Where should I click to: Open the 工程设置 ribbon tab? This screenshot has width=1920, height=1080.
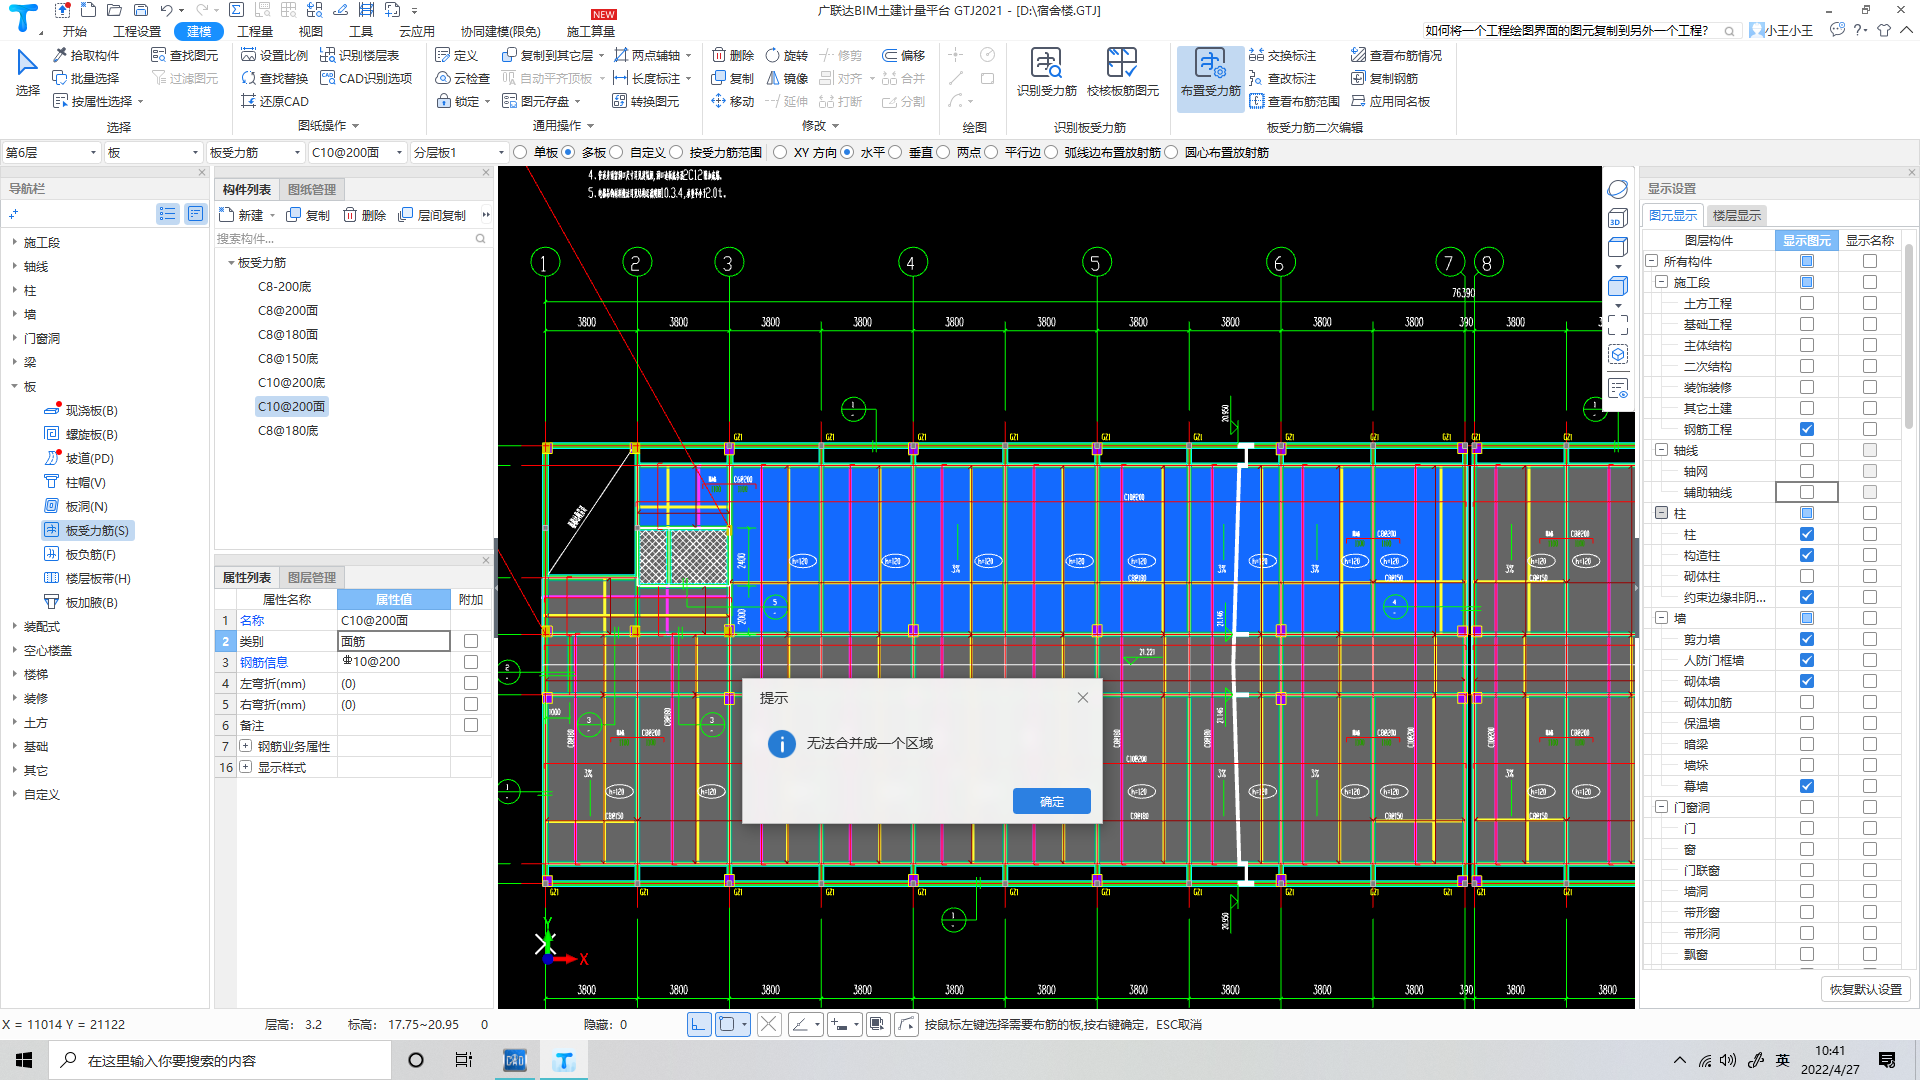tap(137, 31)
